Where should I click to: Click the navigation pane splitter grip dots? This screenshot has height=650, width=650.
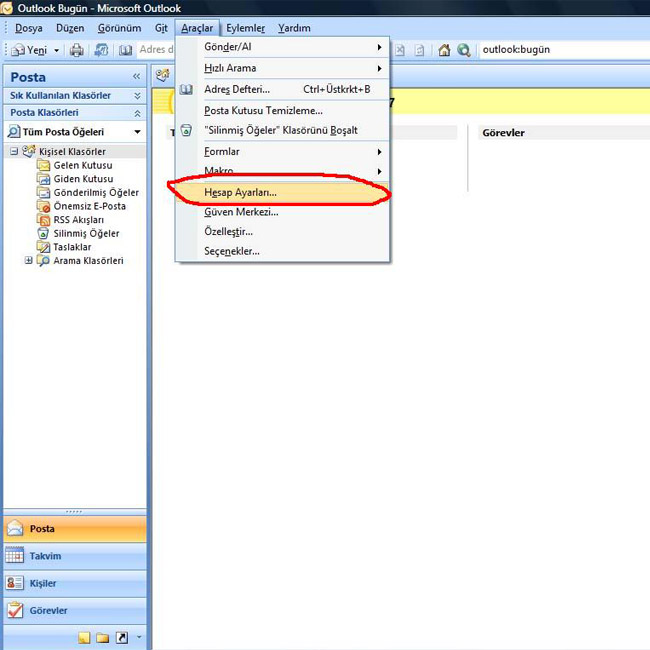74,512
